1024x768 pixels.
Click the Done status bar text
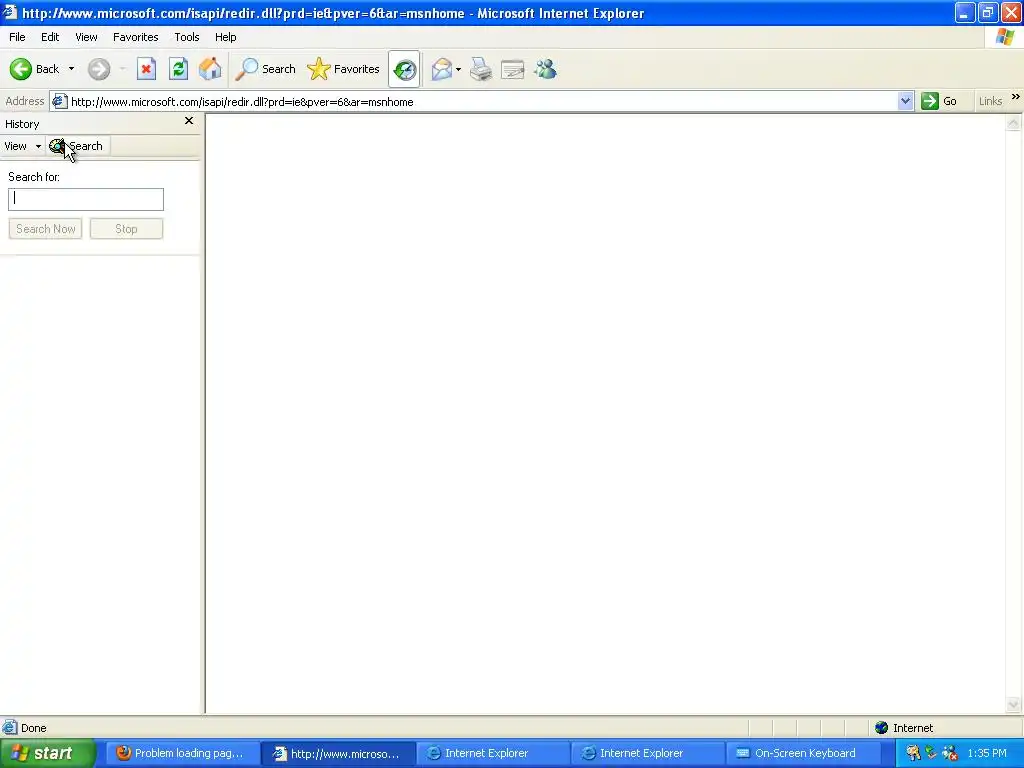[x=33, y=728]
